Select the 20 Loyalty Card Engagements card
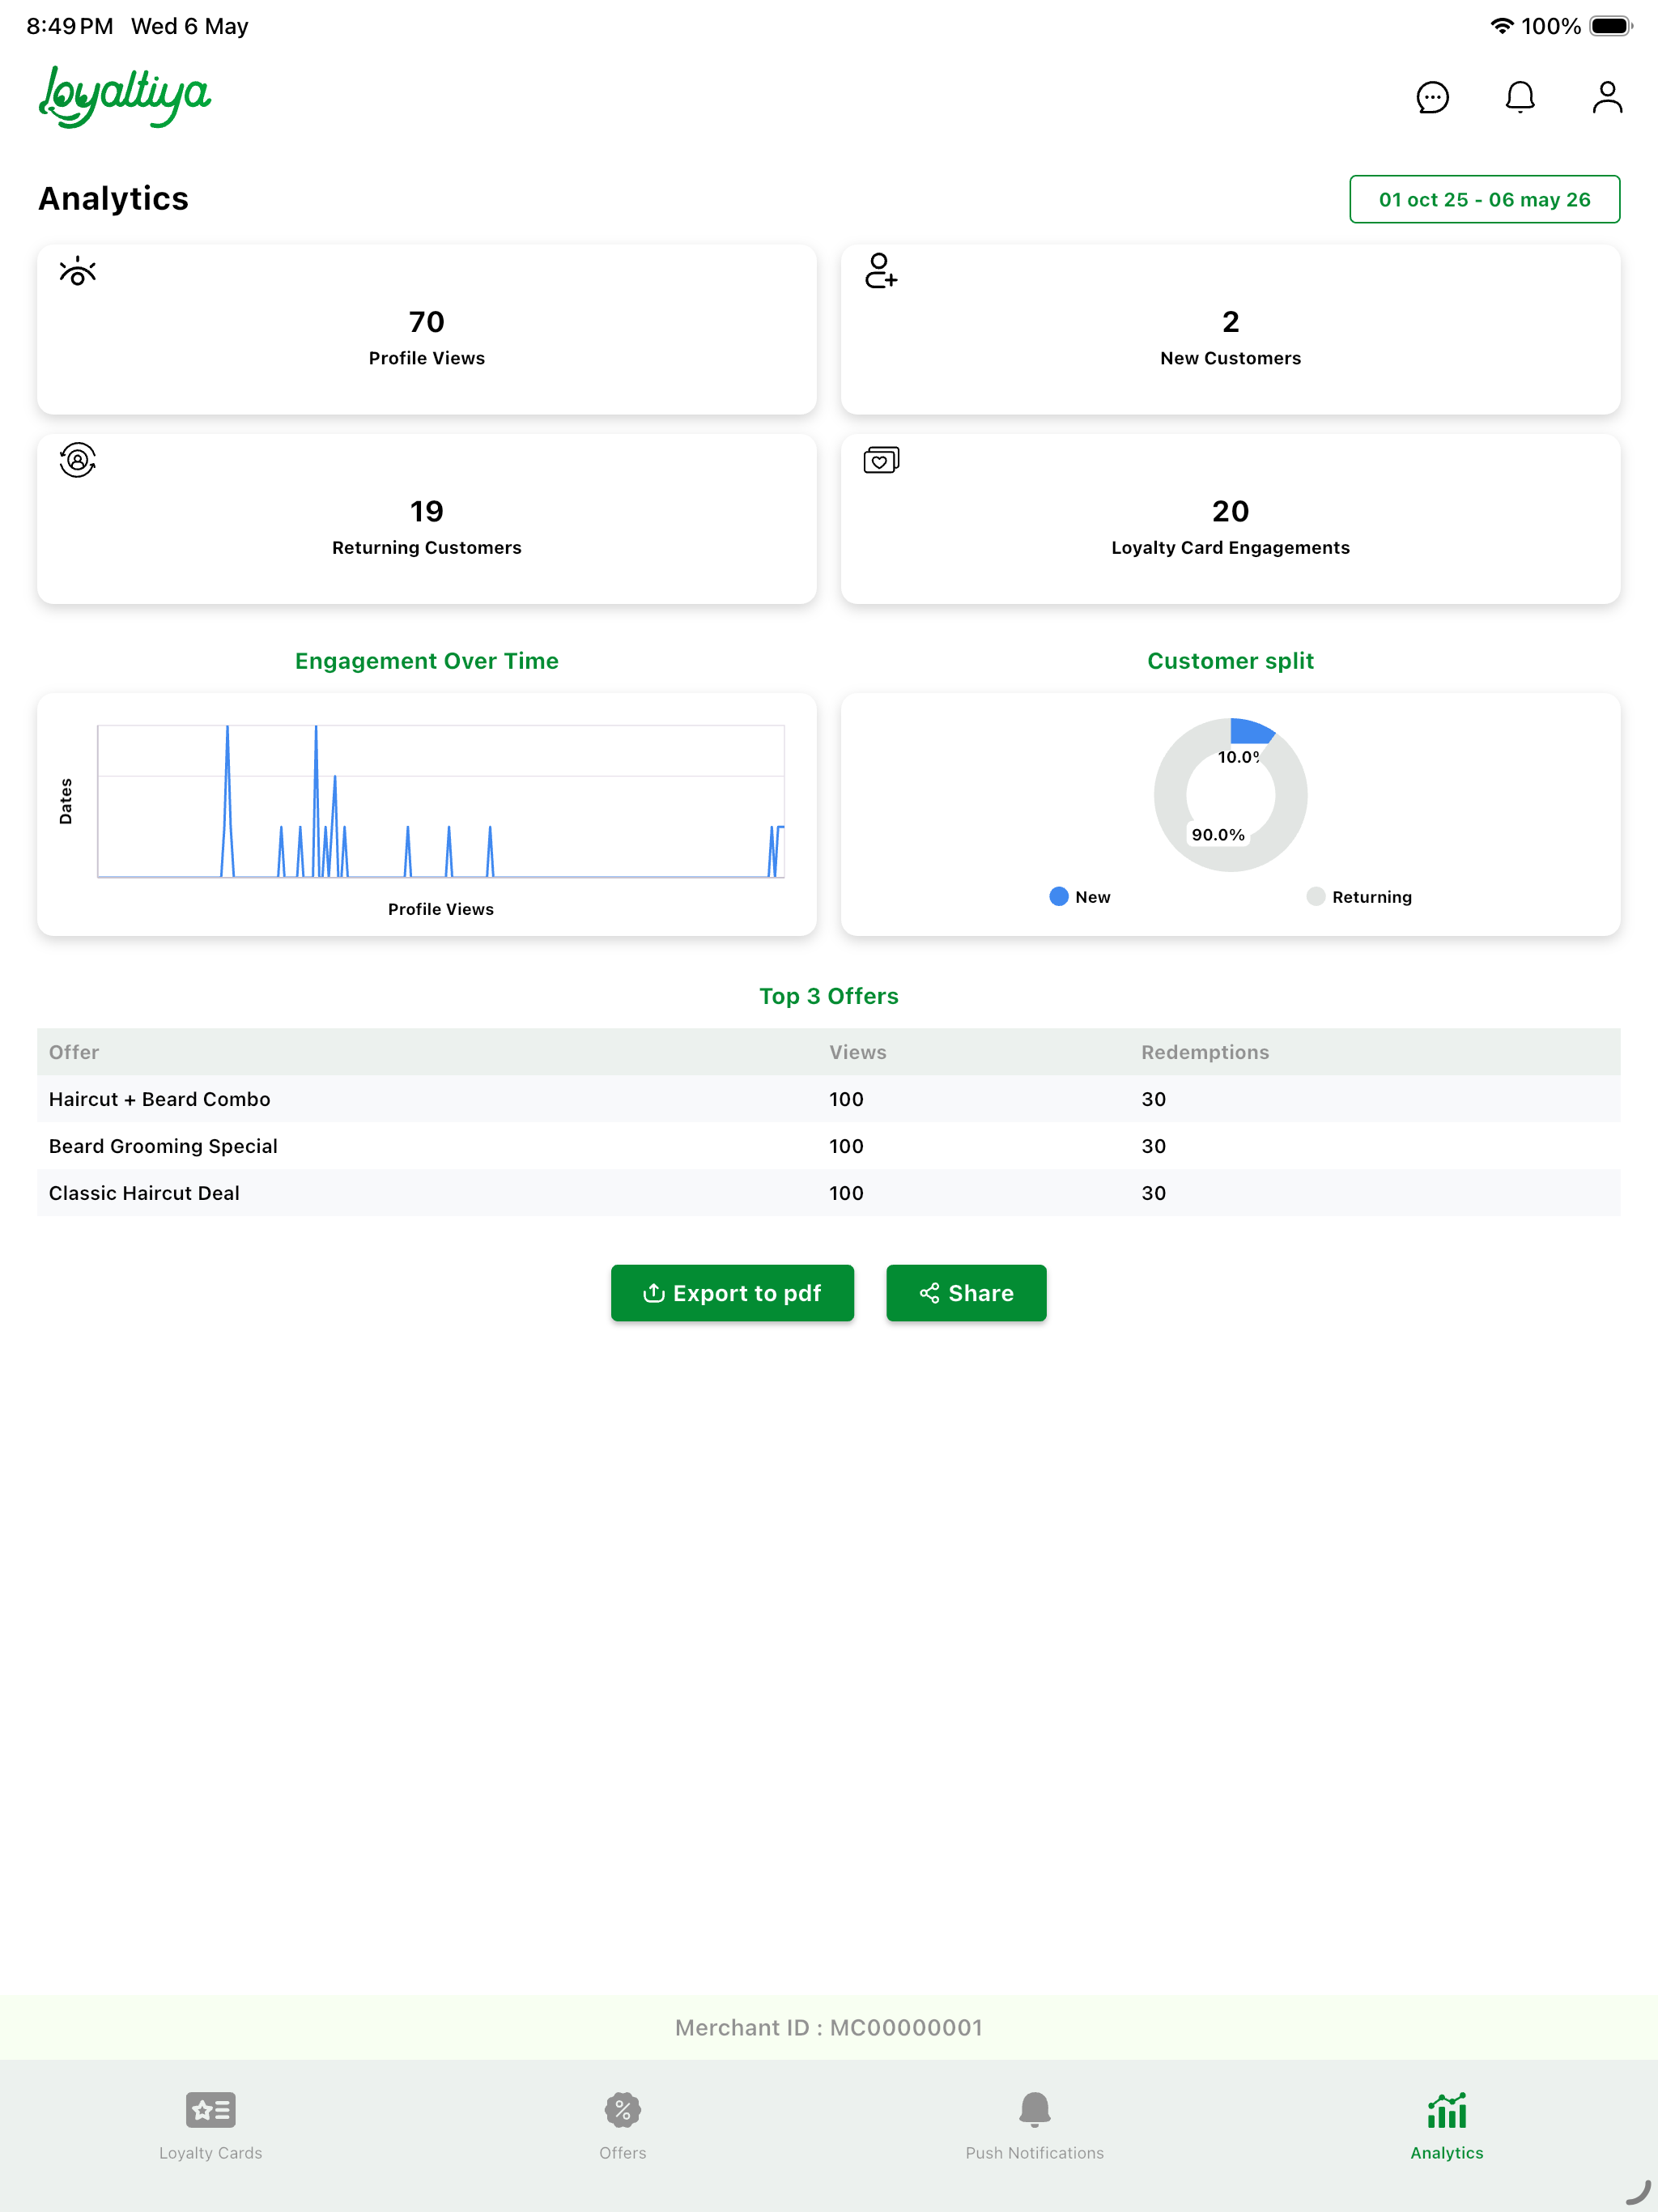This screenshot has width=1658, height=2212. pyautogui.click(x=1230, y=518)
